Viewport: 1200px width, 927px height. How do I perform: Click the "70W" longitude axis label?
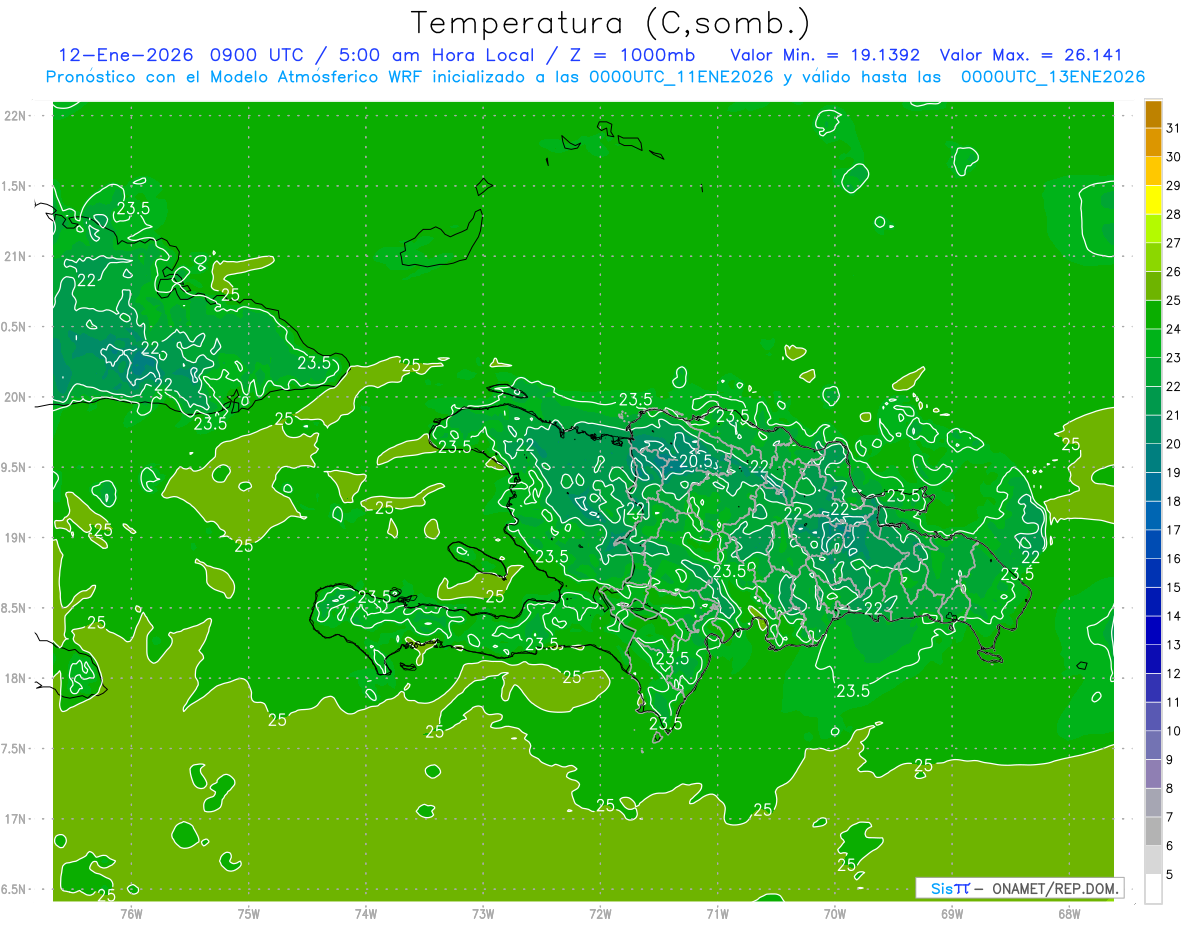tap(835, 914)
